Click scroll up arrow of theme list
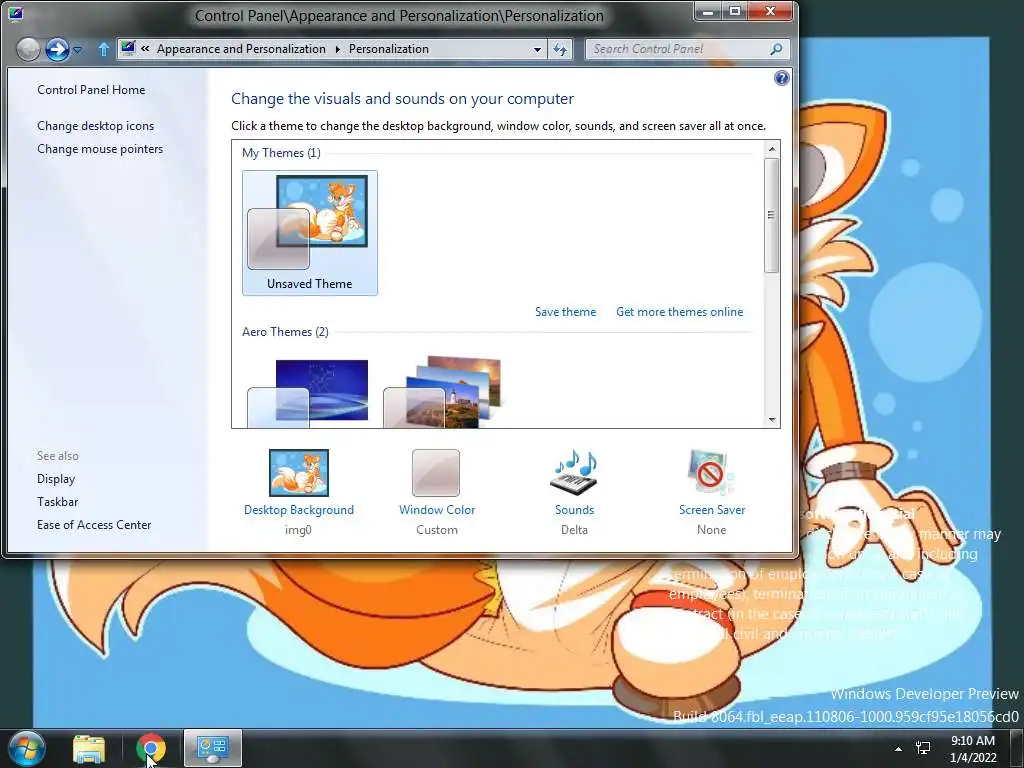Image resolution: width=1024 pixels, height=768 pixels. click(x=772, y=149)
